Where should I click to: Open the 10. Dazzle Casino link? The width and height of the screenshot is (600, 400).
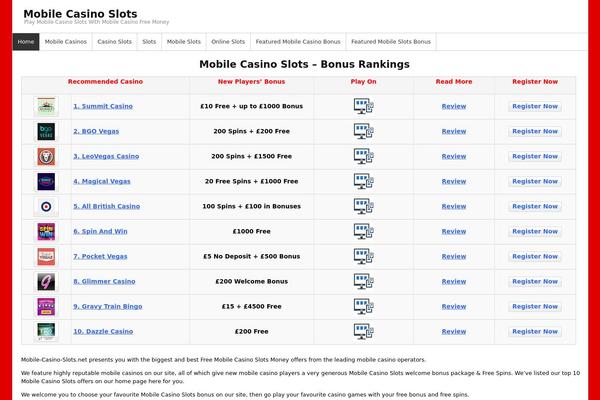click(x=103, y=331)
